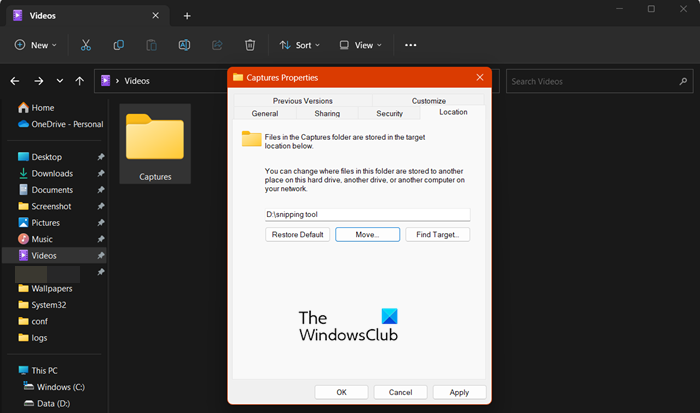Switch to the Sharing tab

point(327,114)
